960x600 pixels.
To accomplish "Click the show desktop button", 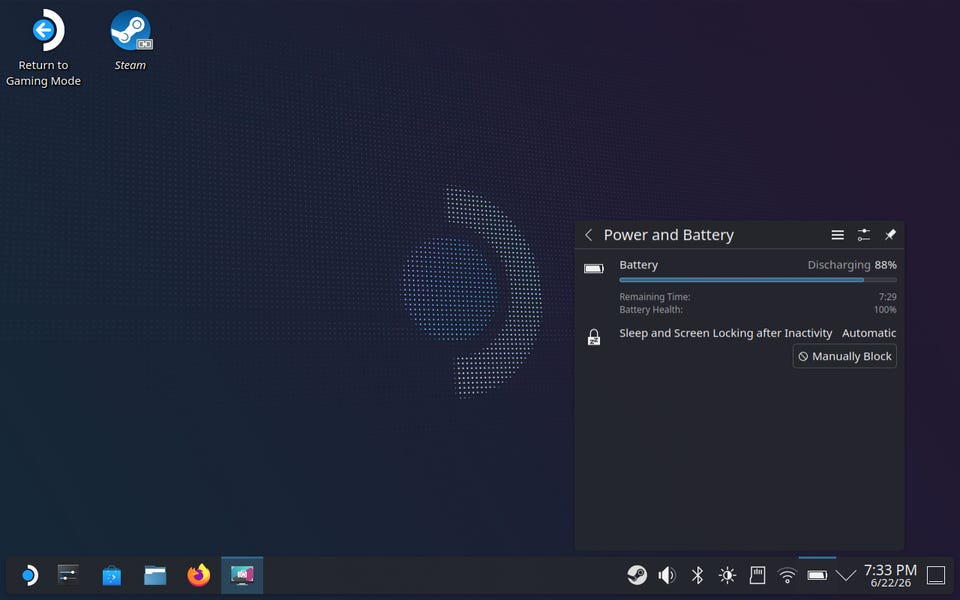I will click(936, 575).
